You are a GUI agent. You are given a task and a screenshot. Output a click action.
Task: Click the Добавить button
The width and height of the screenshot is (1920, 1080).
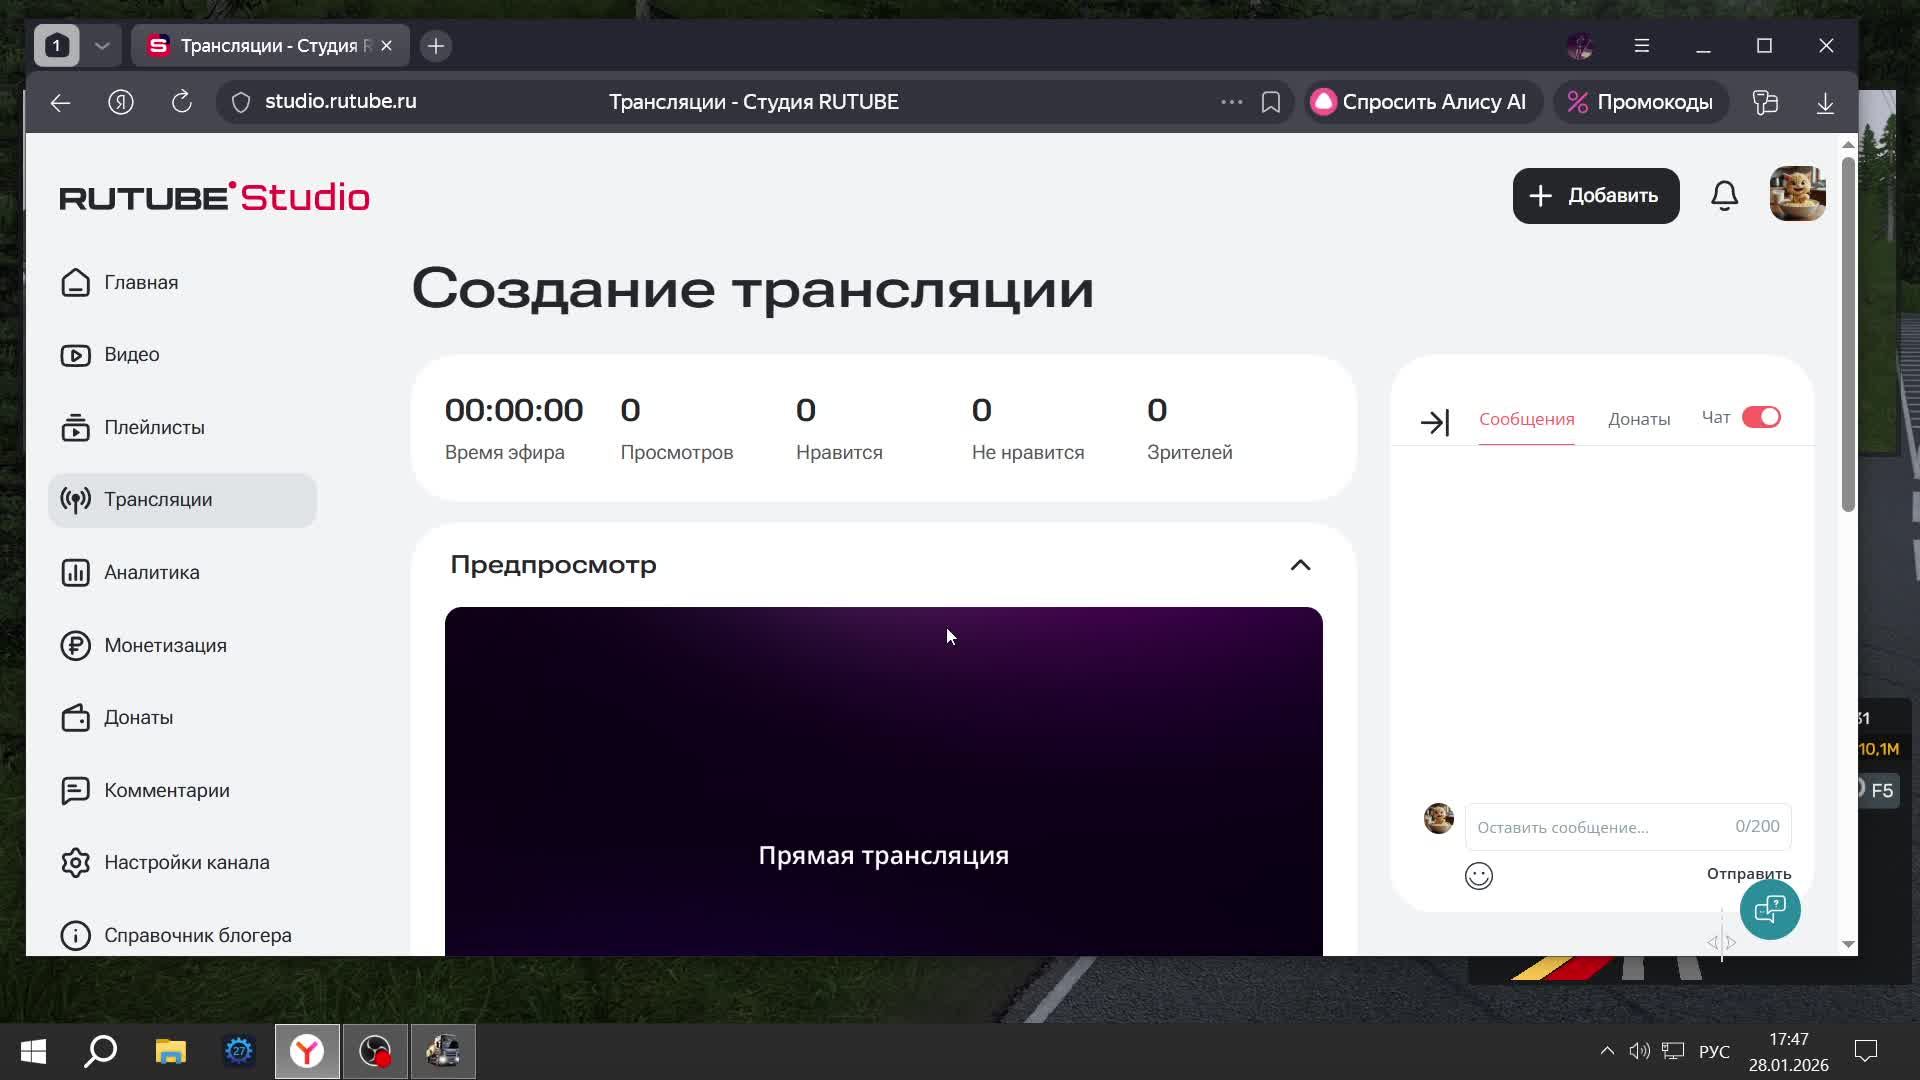(1595, 196)
